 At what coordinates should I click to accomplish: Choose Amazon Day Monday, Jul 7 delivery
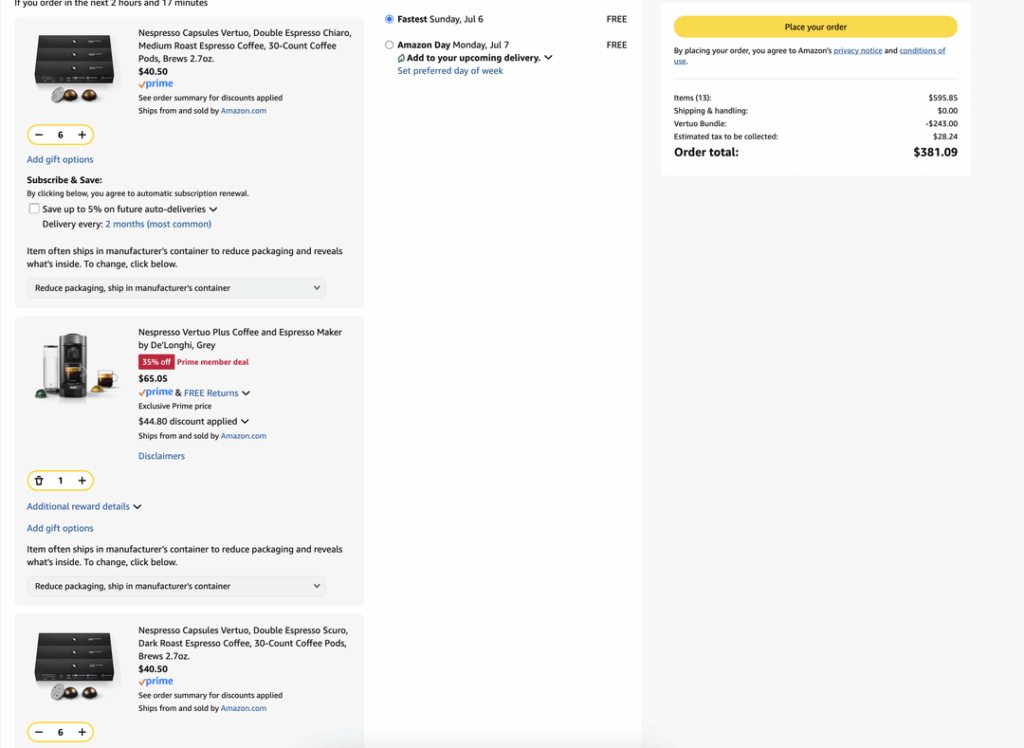point(389,45)
